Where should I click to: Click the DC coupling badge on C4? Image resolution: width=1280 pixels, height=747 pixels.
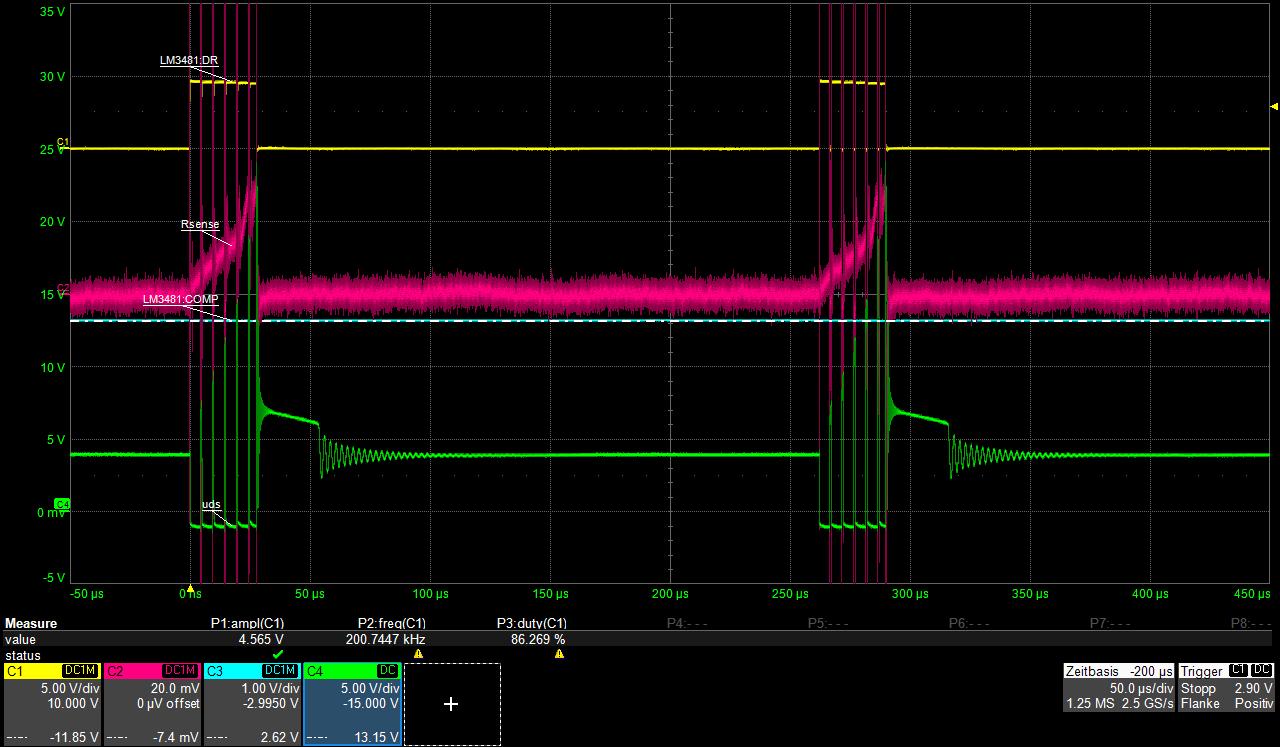(388, 670)
